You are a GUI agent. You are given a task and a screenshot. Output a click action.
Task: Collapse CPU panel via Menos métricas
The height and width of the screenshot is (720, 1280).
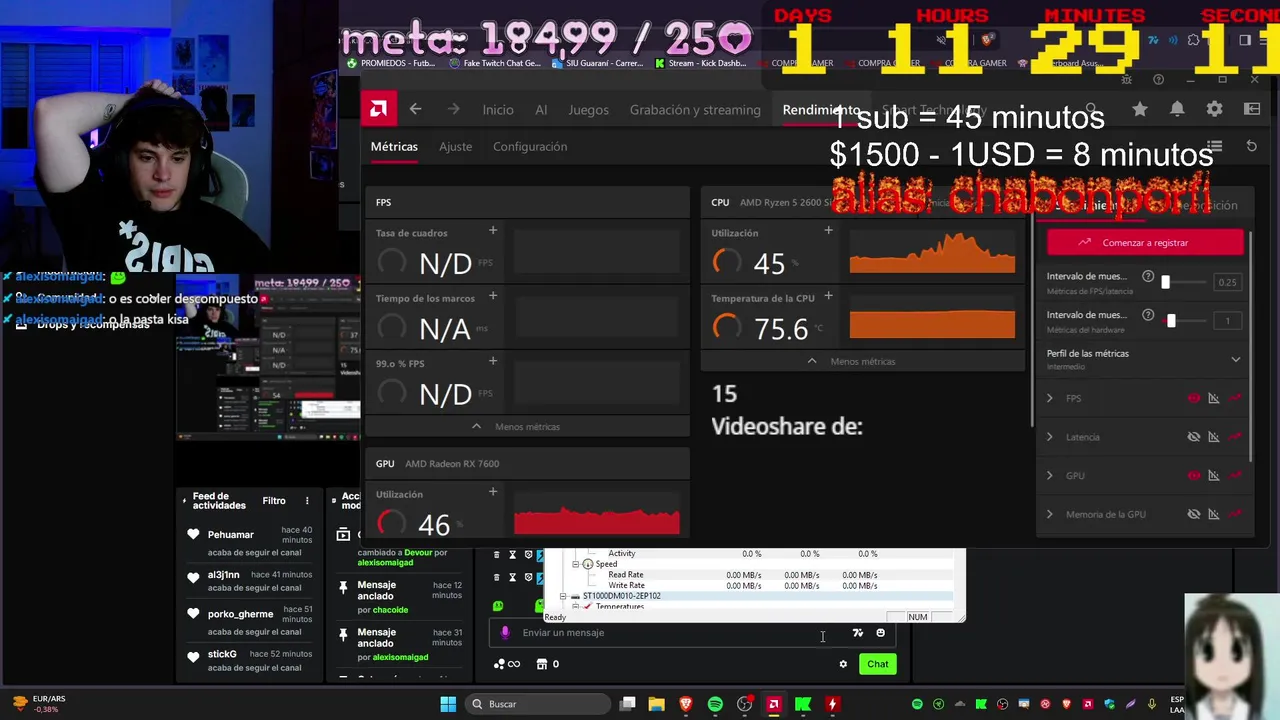852,361
